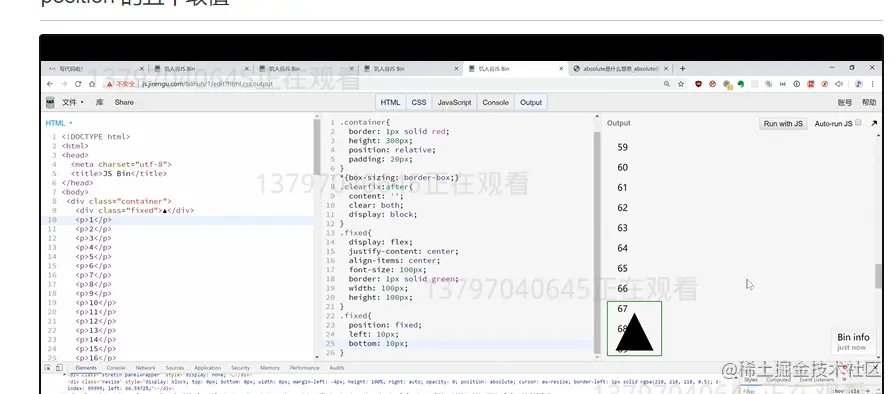Viewport: 896px width, 394px height.
Task: Click the title JS Bin HTML line
Action: 119,174
